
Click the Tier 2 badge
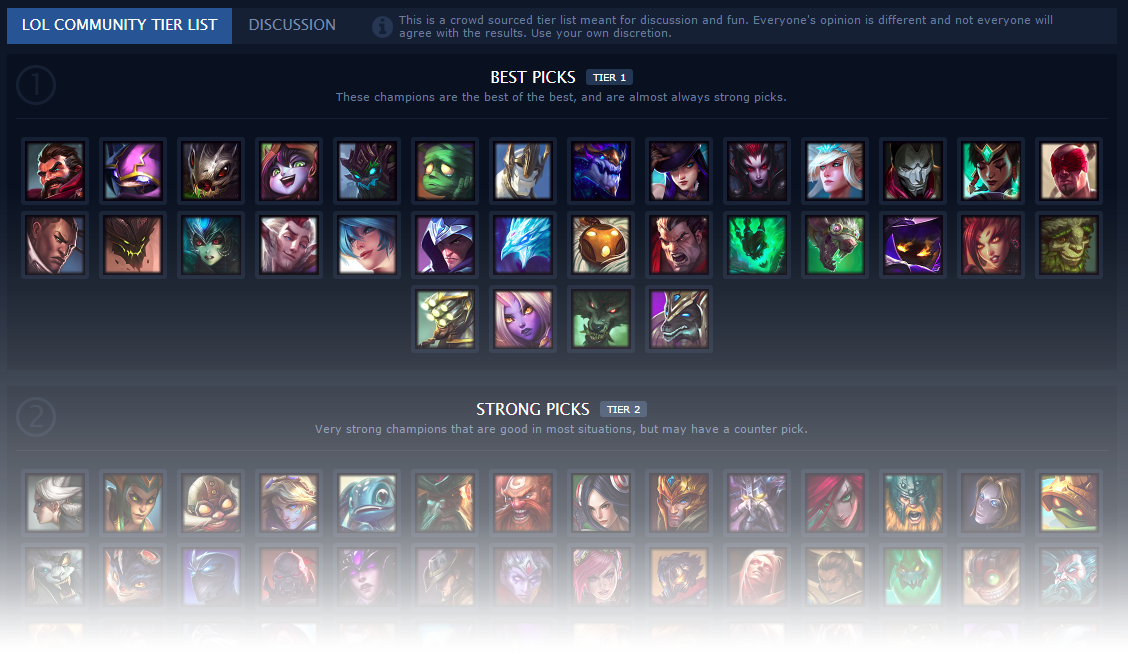(623, 409)
